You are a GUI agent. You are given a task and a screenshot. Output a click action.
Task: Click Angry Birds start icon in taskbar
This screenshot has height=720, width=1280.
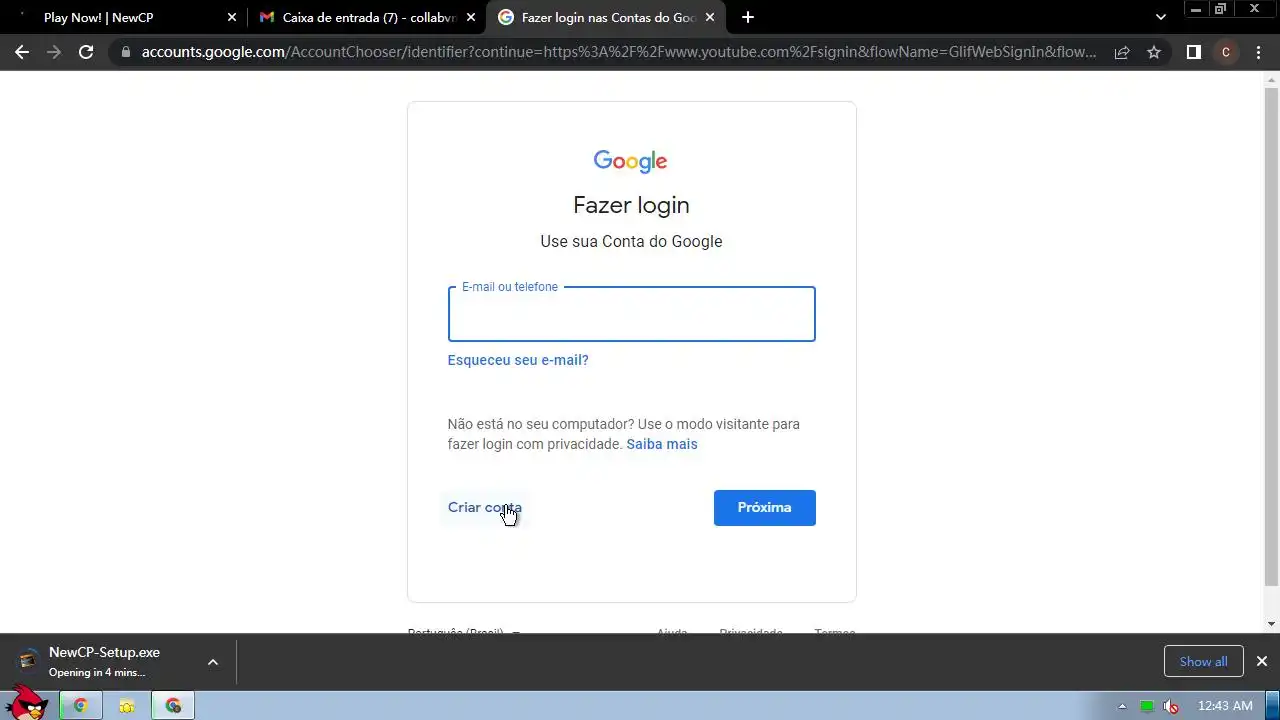pos(27,703)
